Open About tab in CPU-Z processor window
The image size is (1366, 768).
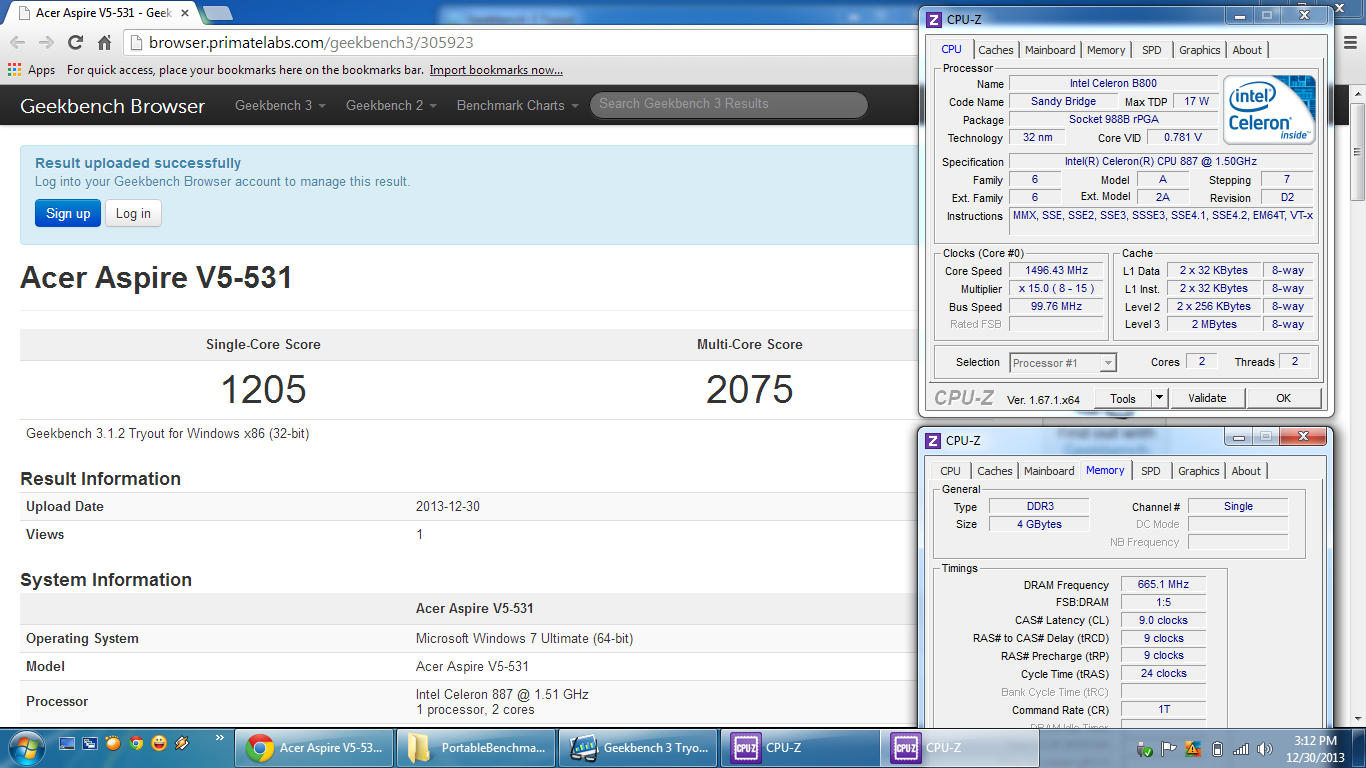click(x=1247, y=50)
